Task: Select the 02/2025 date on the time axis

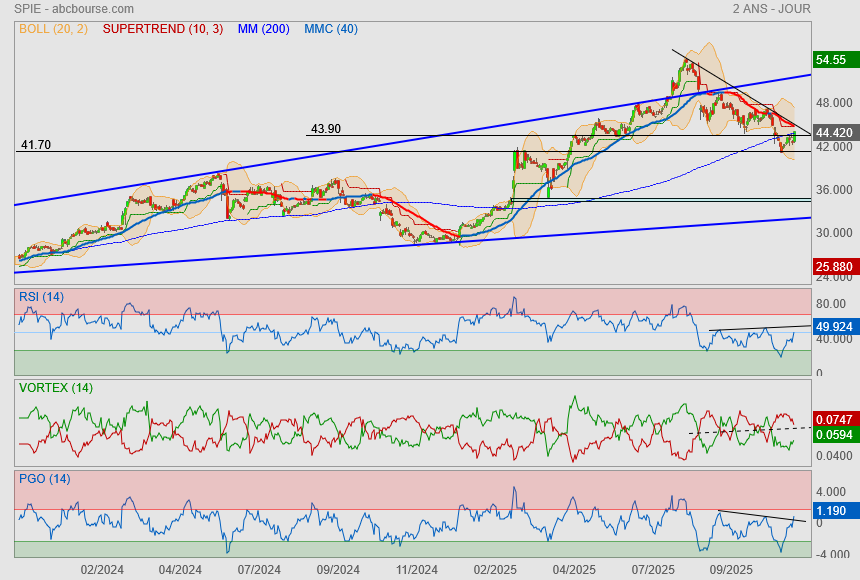Action: tap(495, 569)
